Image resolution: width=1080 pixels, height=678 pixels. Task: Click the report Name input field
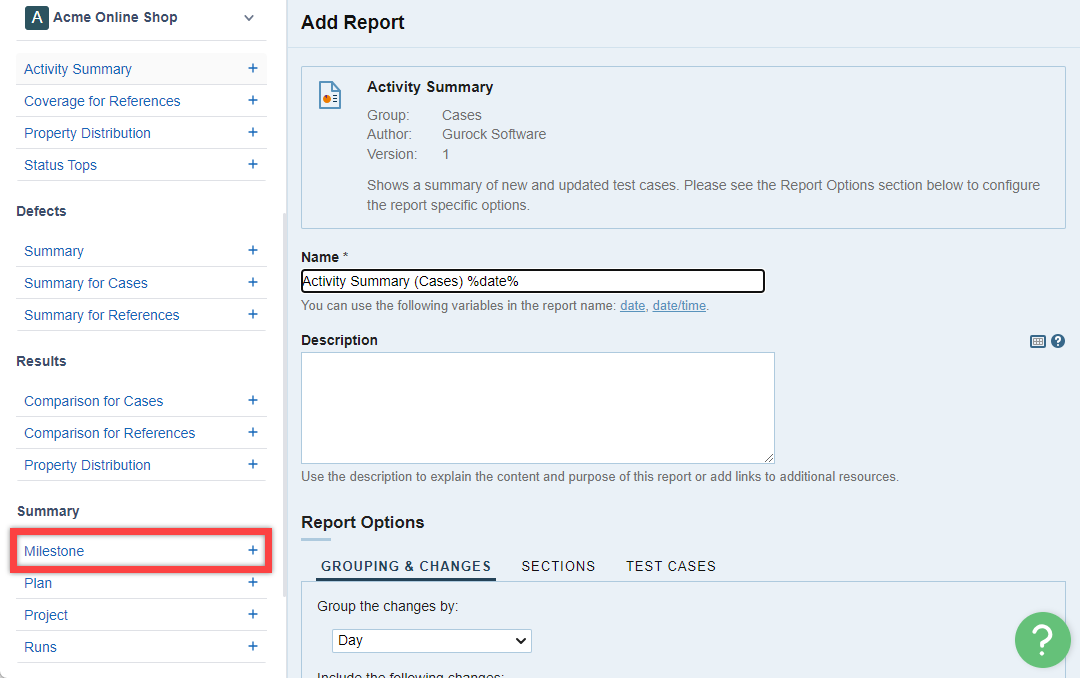coord(532,281)
